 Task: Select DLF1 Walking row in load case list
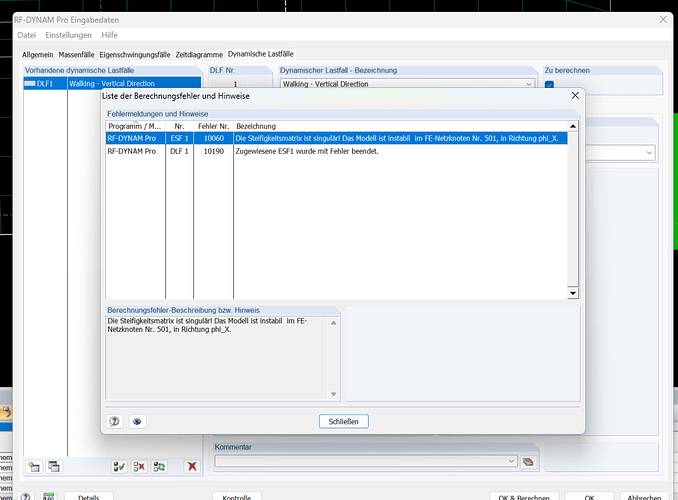tap(112, 83)
